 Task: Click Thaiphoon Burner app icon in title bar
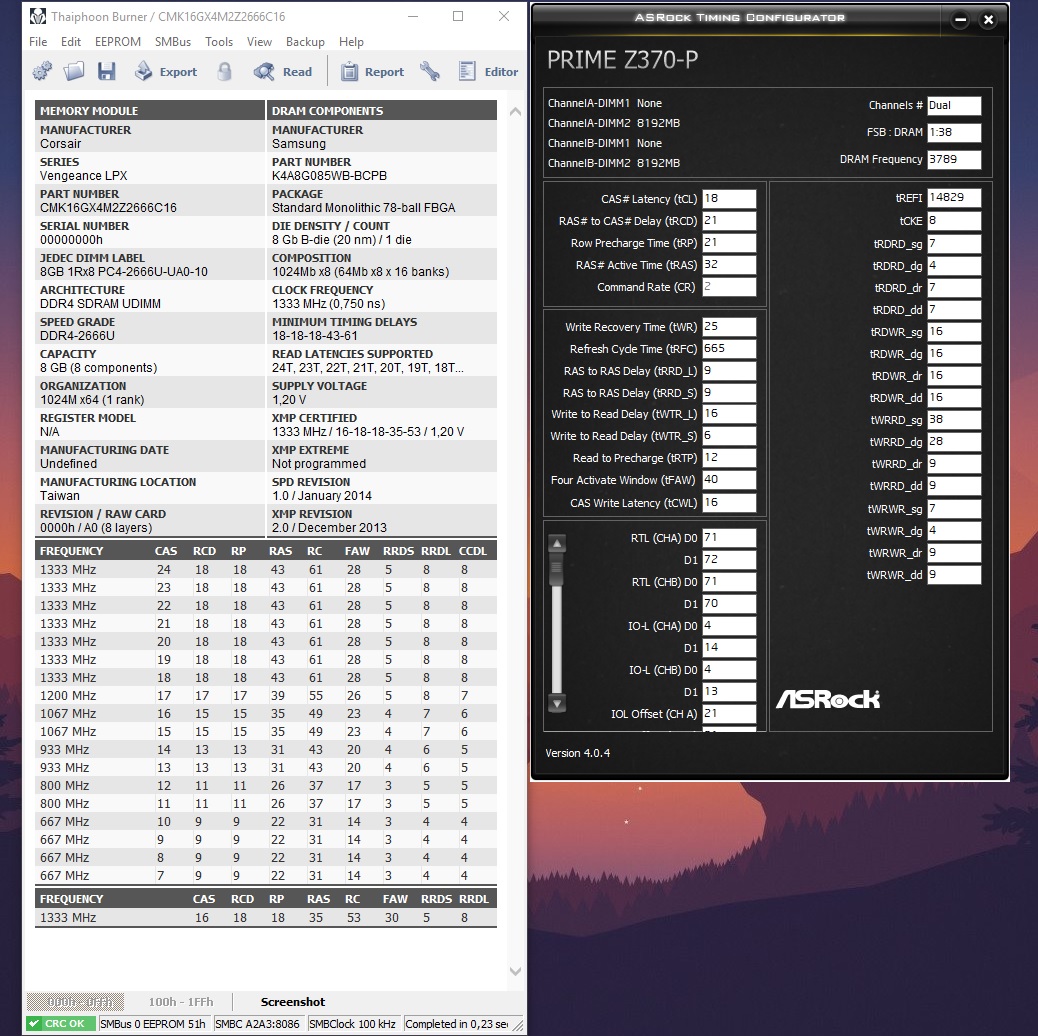(x=38, y=16)
